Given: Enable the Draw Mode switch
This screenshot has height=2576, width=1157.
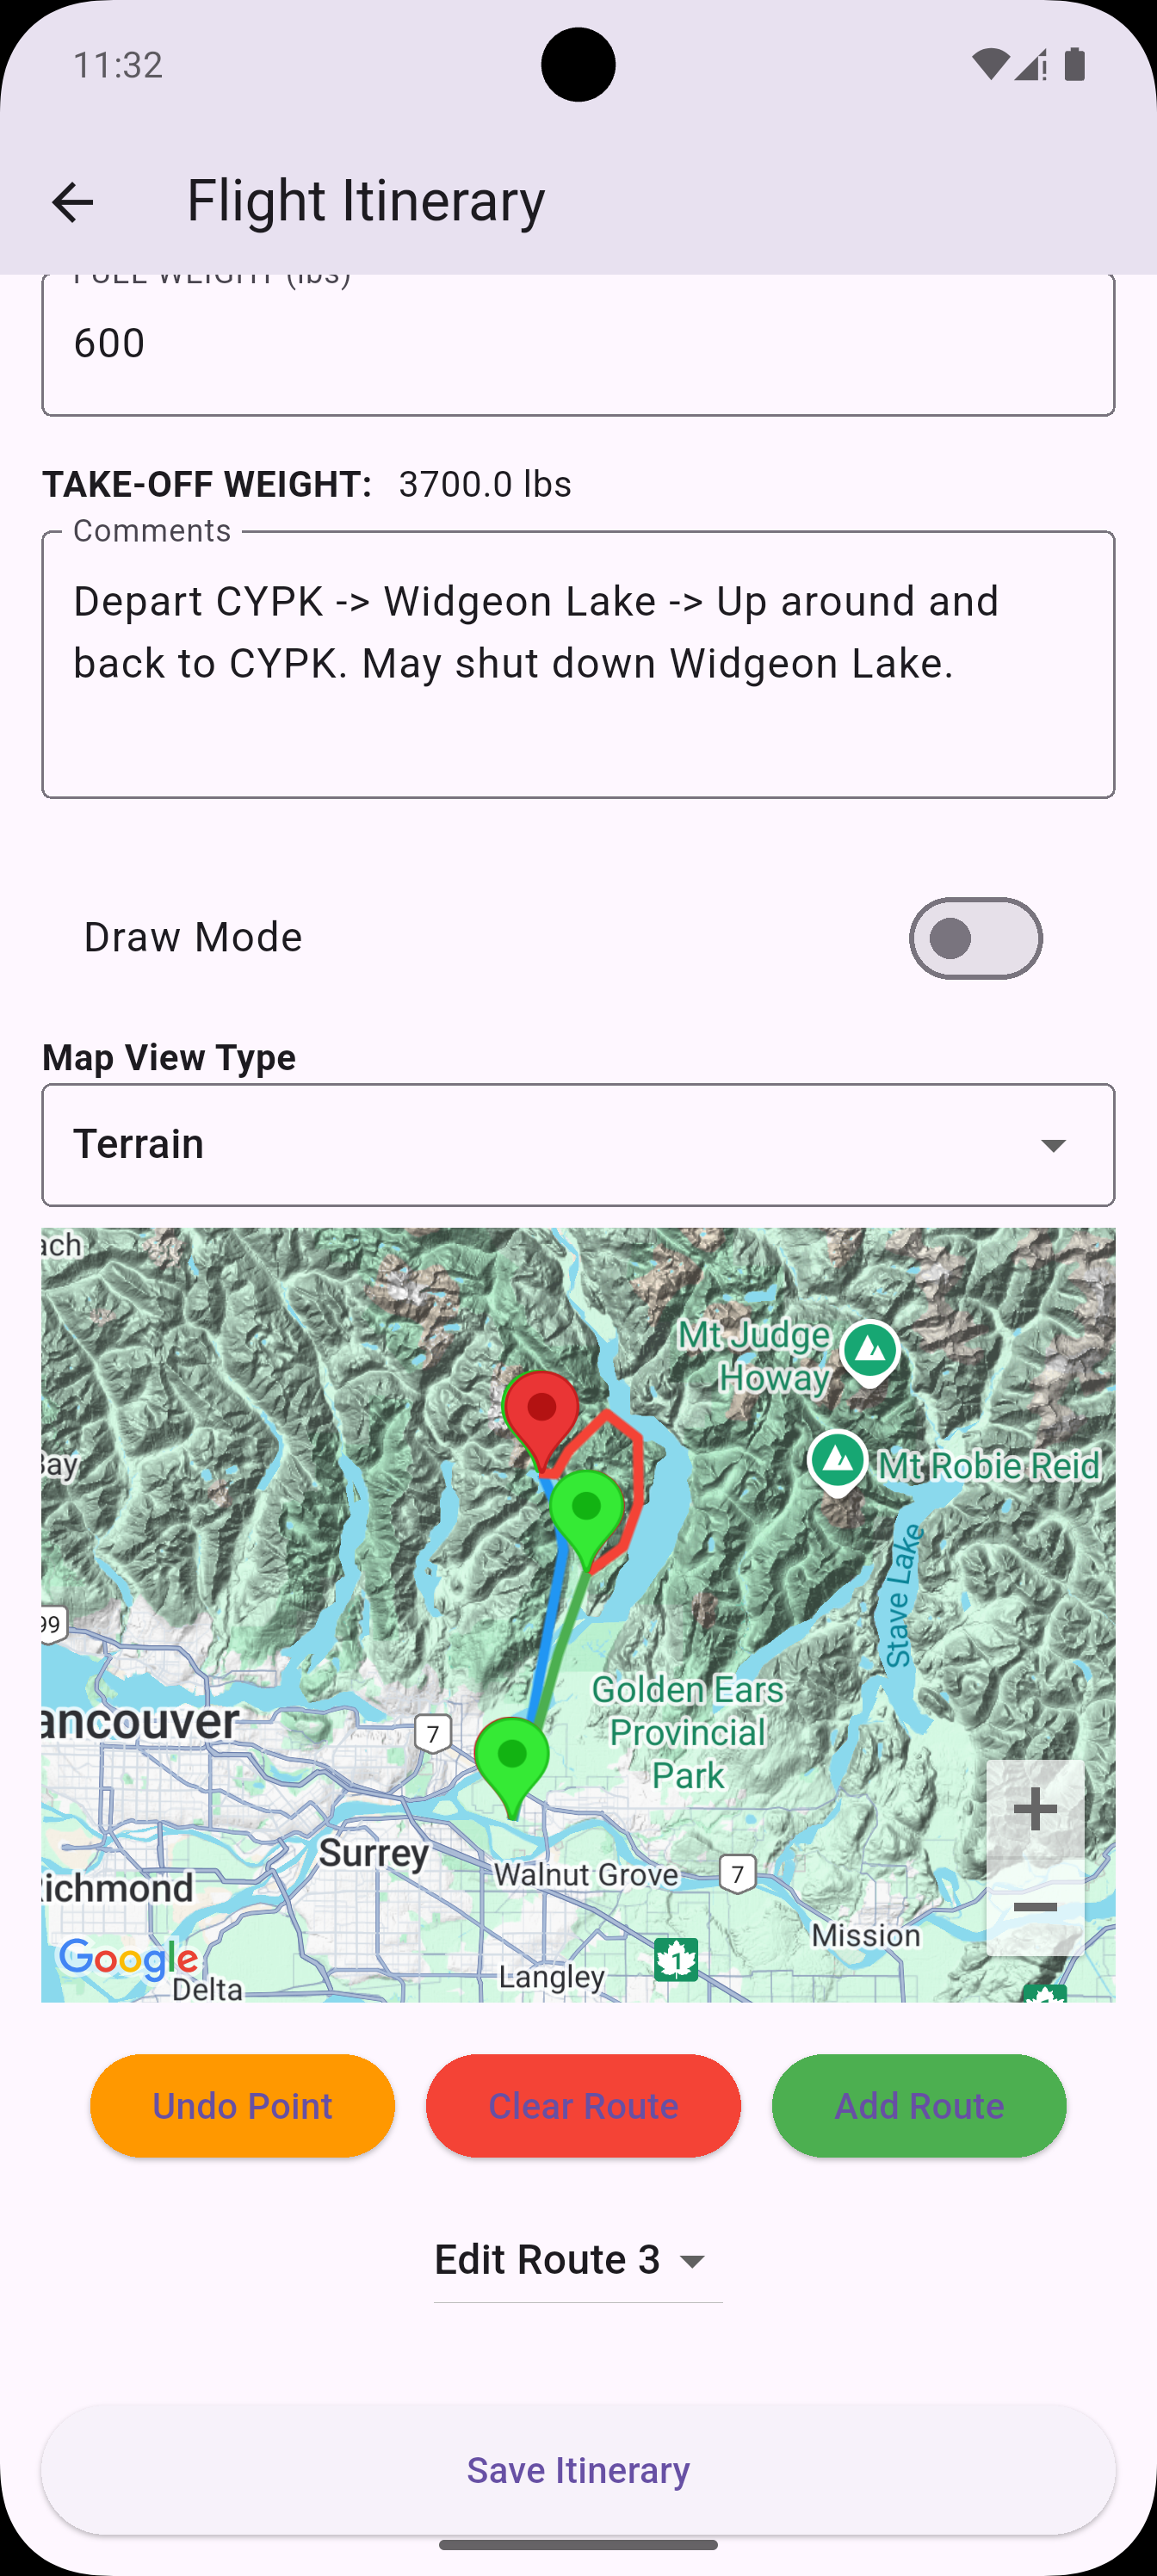Looking at the screenshot, I should (975, 938).
